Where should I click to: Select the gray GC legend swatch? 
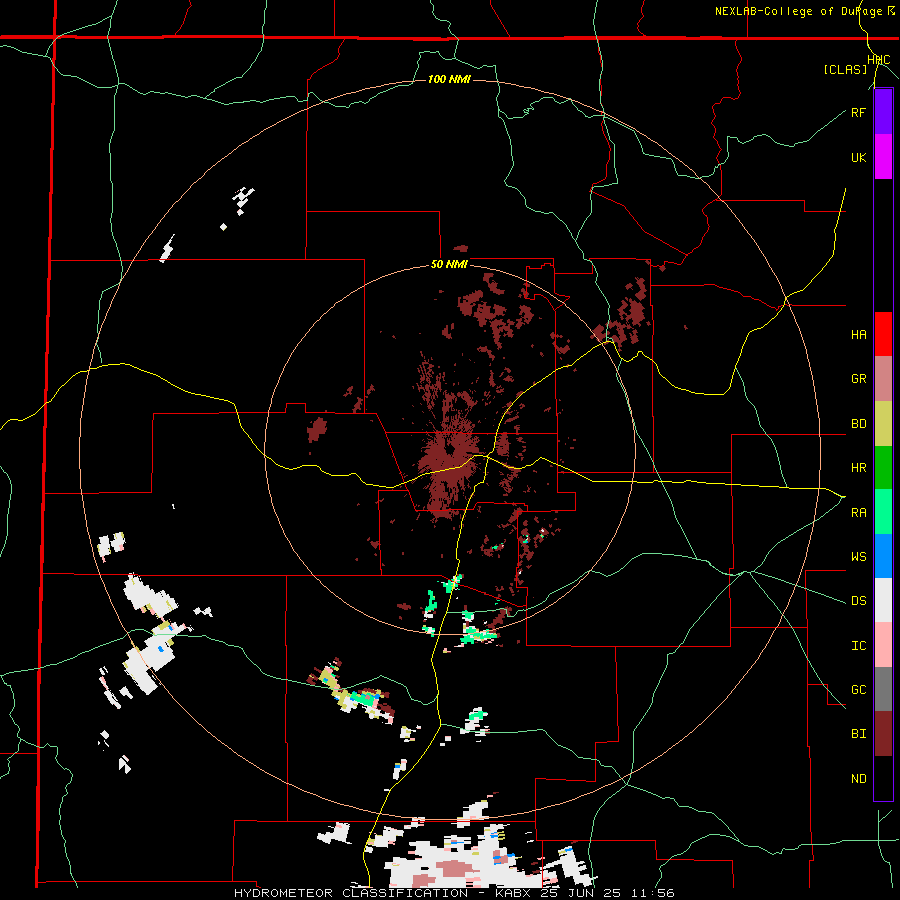click(x=883, y=689)
